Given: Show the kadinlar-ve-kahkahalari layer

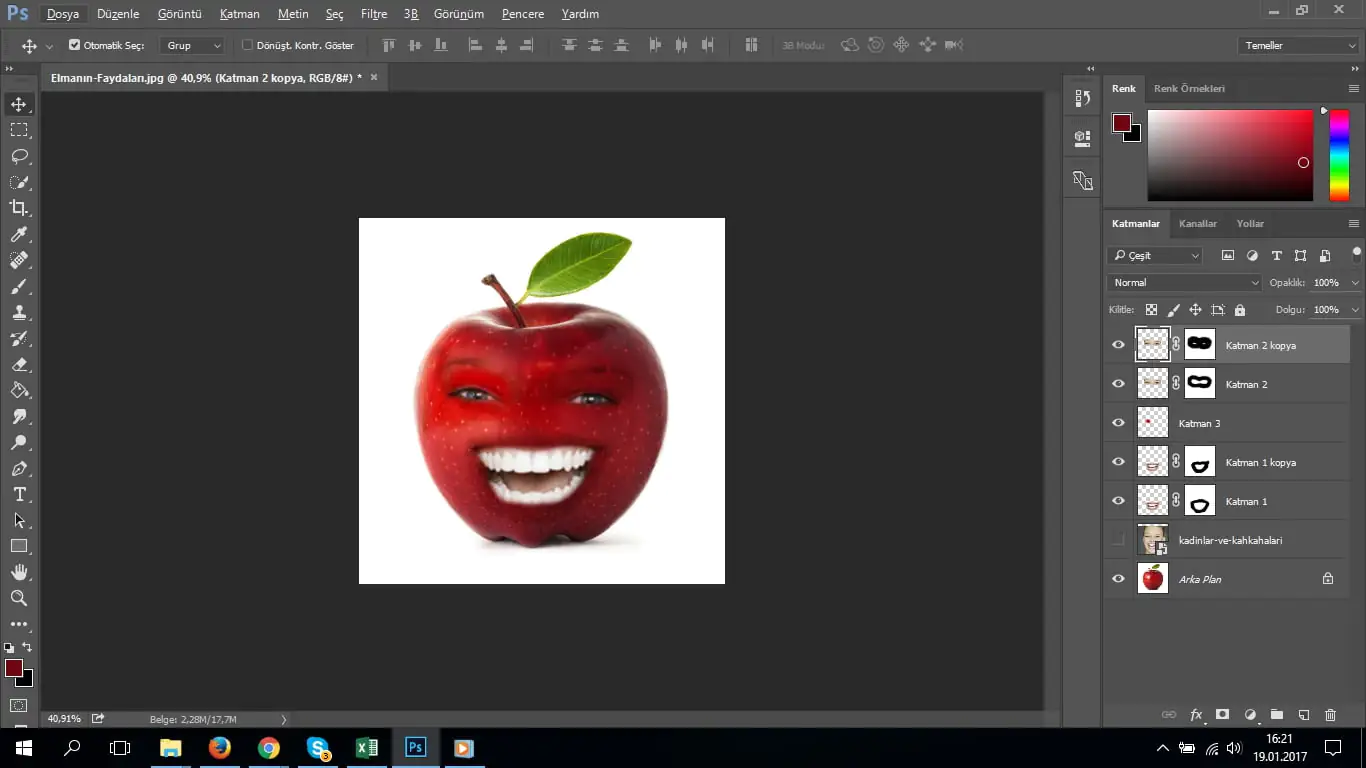Looking at the screenshot, I should tap(1118, 540).
